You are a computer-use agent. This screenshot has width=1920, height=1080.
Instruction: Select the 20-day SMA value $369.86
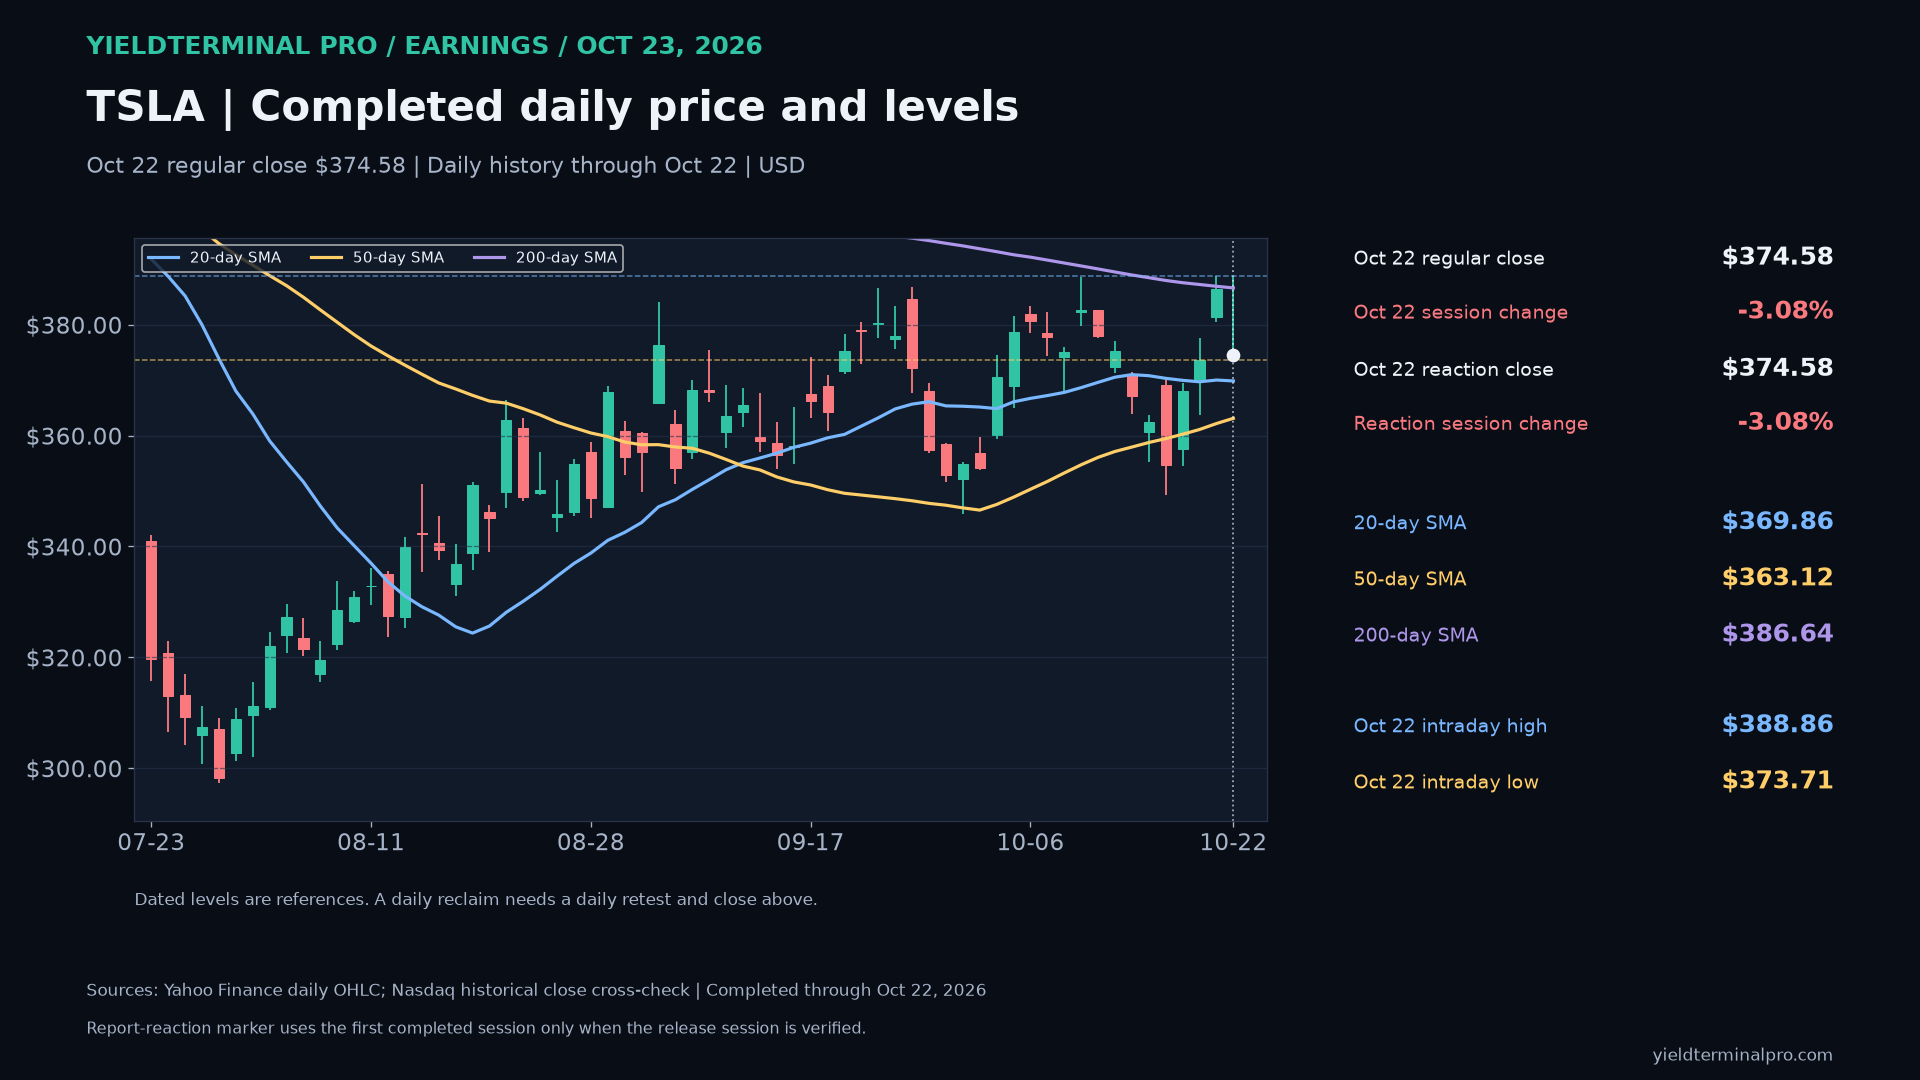point(1777,521)
